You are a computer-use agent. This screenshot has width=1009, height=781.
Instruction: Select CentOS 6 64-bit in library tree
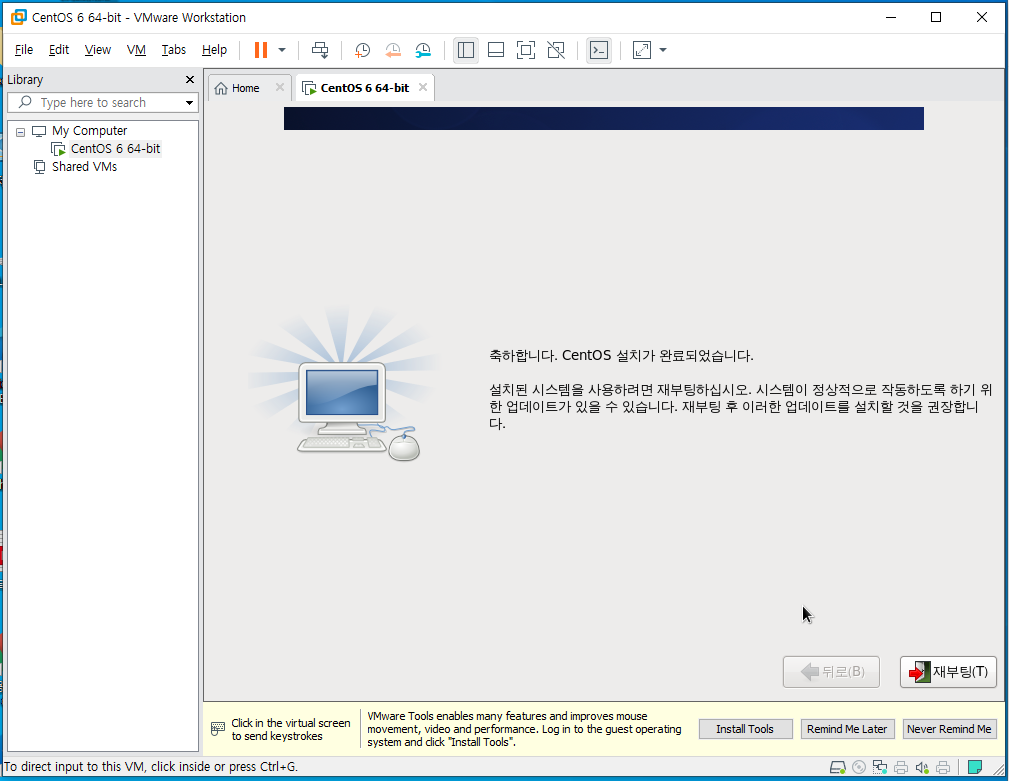coord(115,149)
